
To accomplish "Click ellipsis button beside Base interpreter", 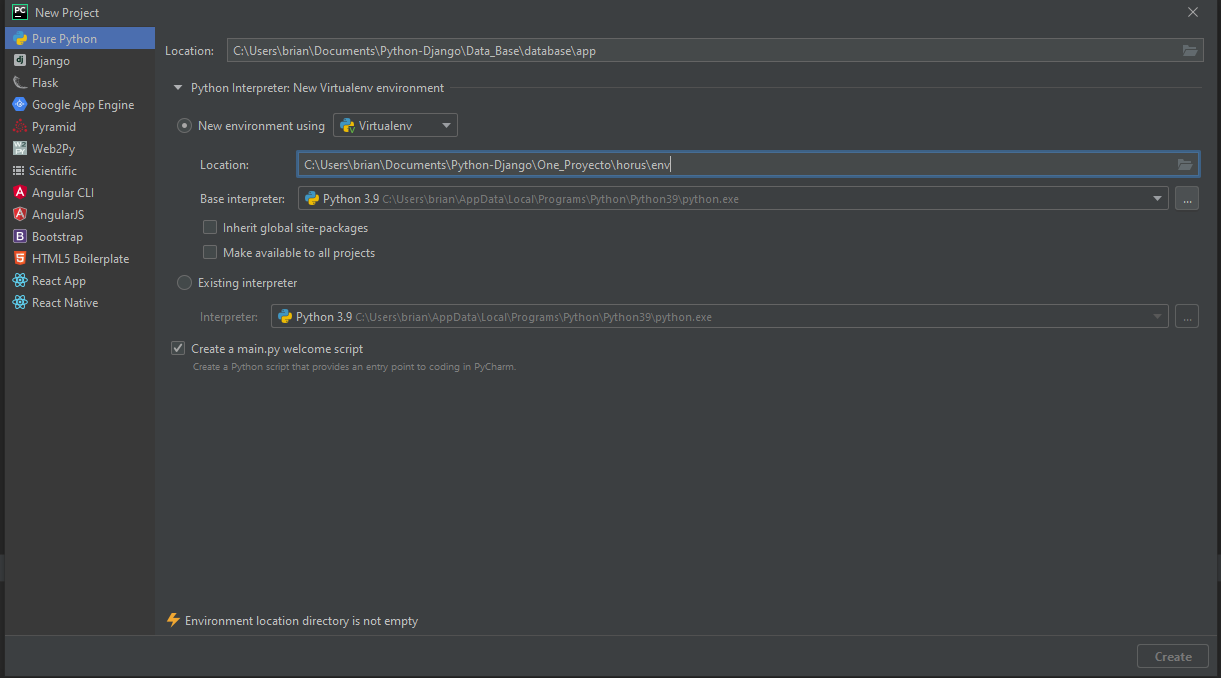I will (x=1187, y=199).
